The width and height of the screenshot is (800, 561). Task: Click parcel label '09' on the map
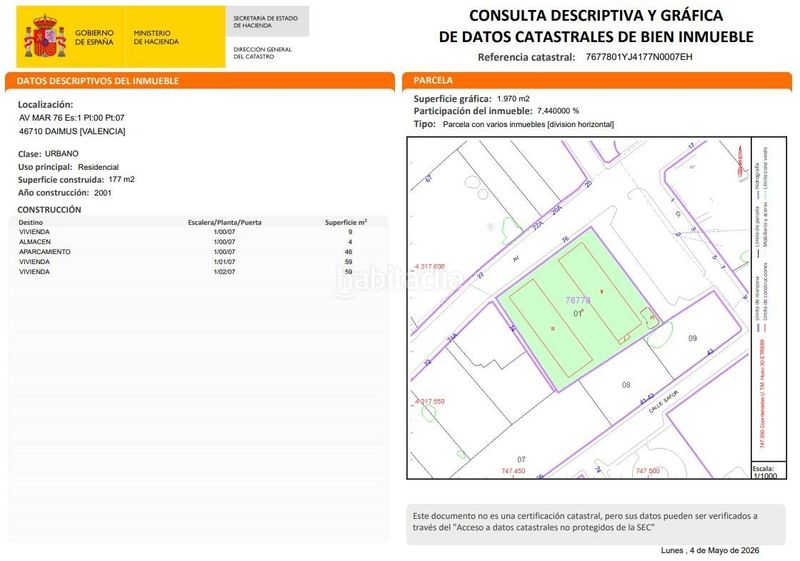coord(692,338)
